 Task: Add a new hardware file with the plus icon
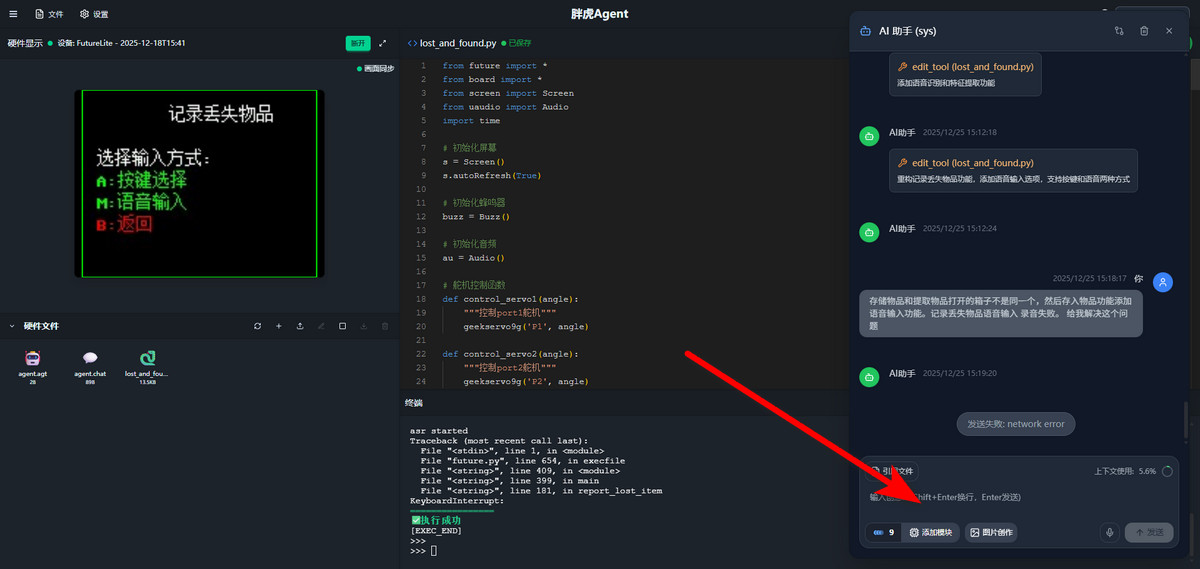[x=279, y=326]
